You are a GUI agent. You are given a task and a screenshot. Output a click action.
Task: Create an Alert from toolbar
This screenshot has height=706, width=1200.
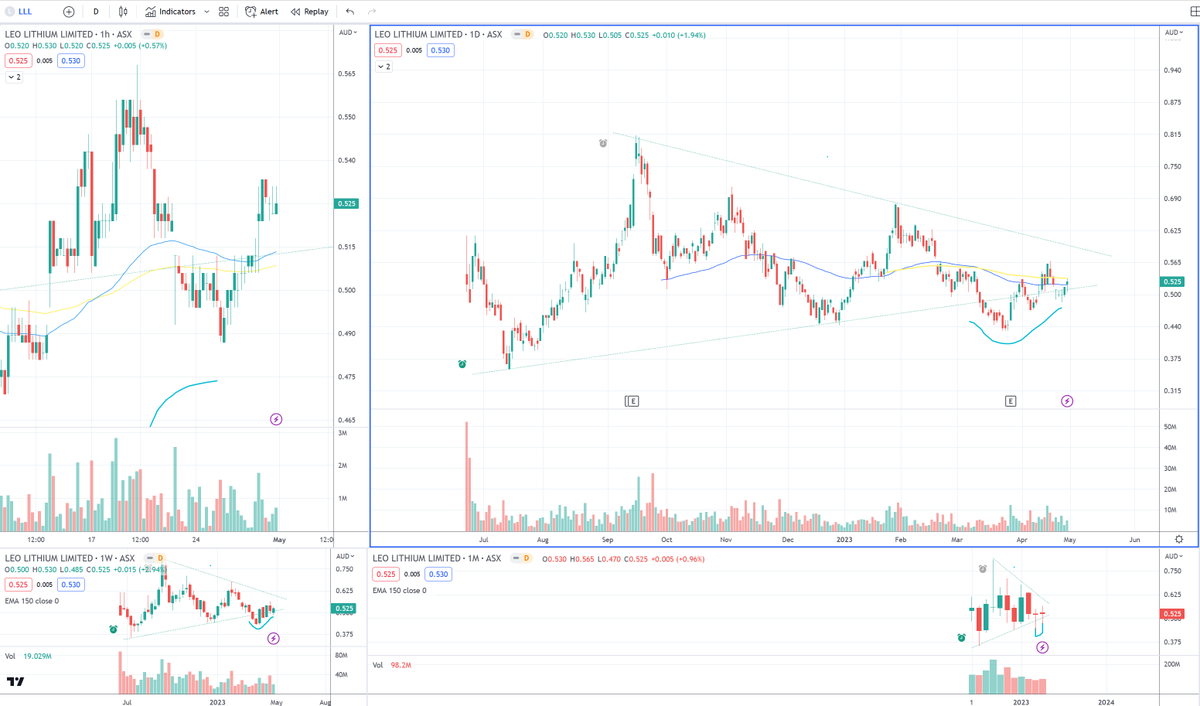coord(263,12)
